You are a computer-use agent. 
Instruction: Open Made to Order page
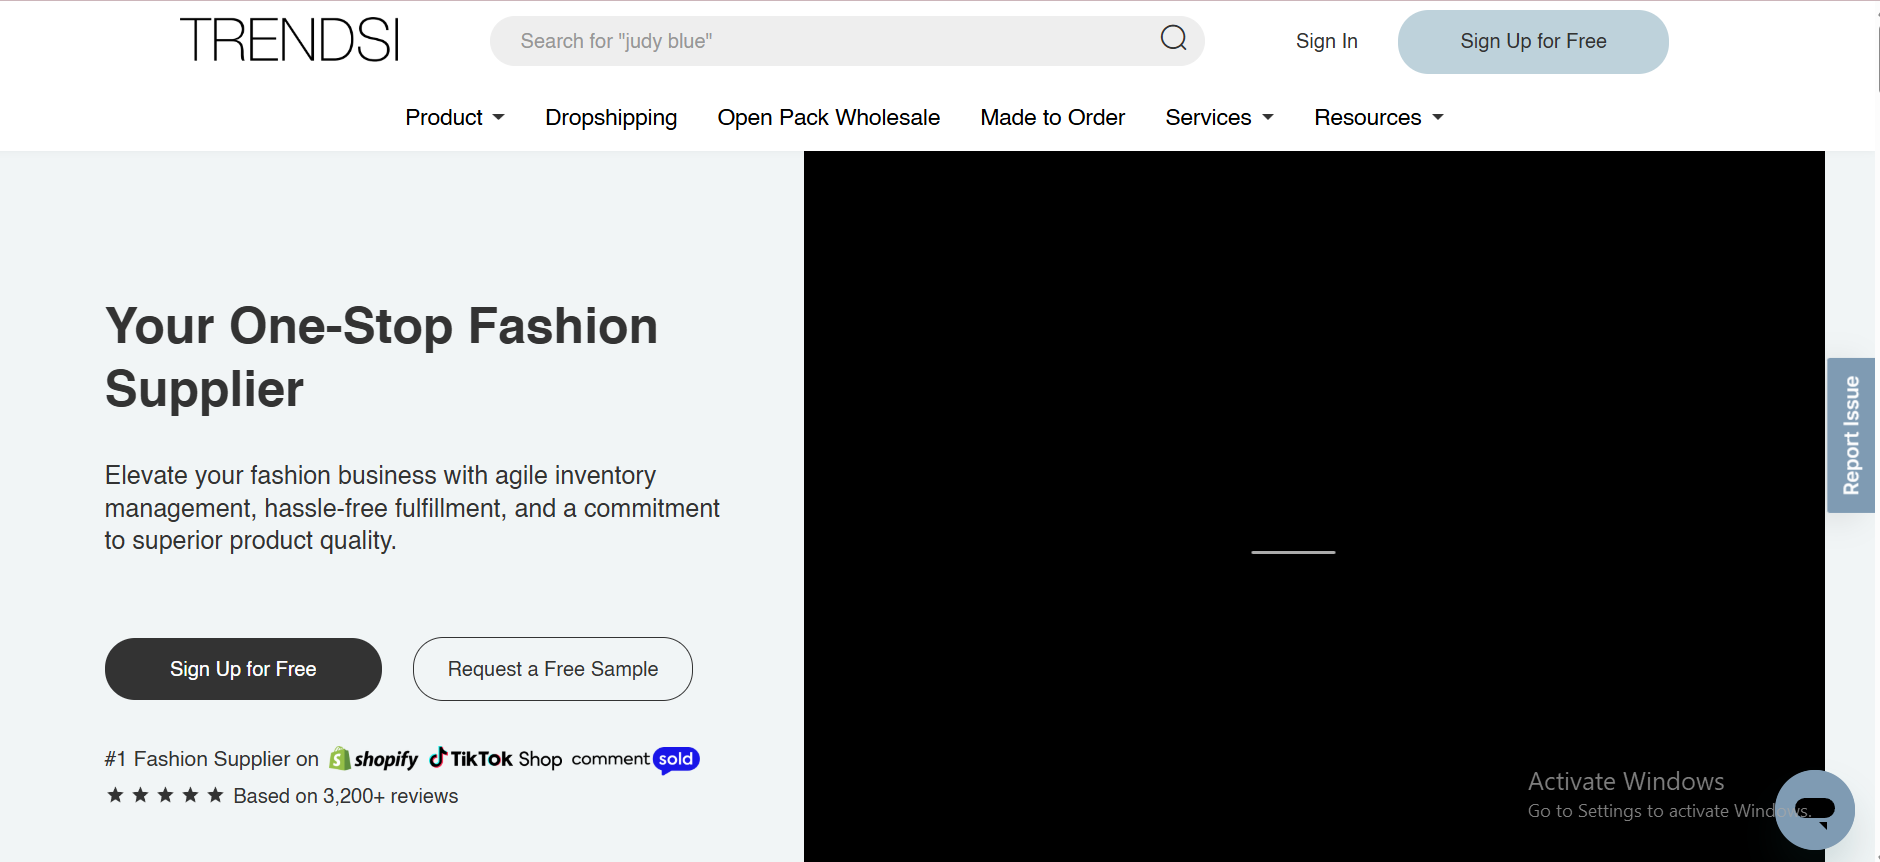coord(1052,118)
